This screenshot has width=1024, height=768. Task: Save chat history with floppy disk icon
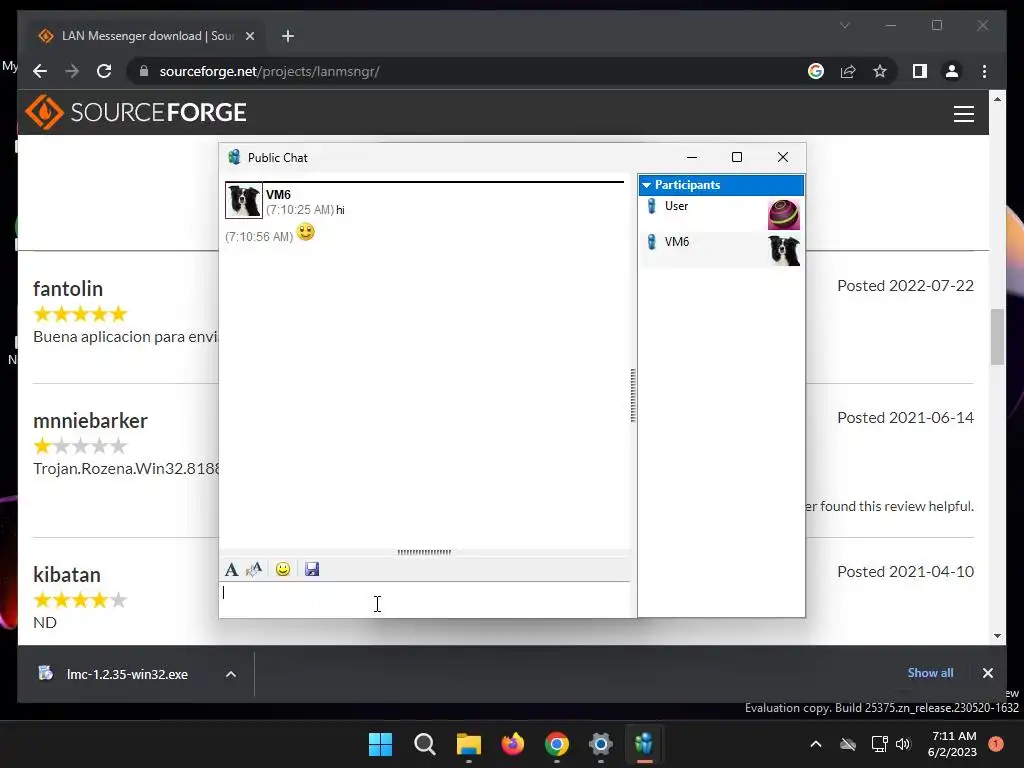pyautogui.click(x=312, y=569)
